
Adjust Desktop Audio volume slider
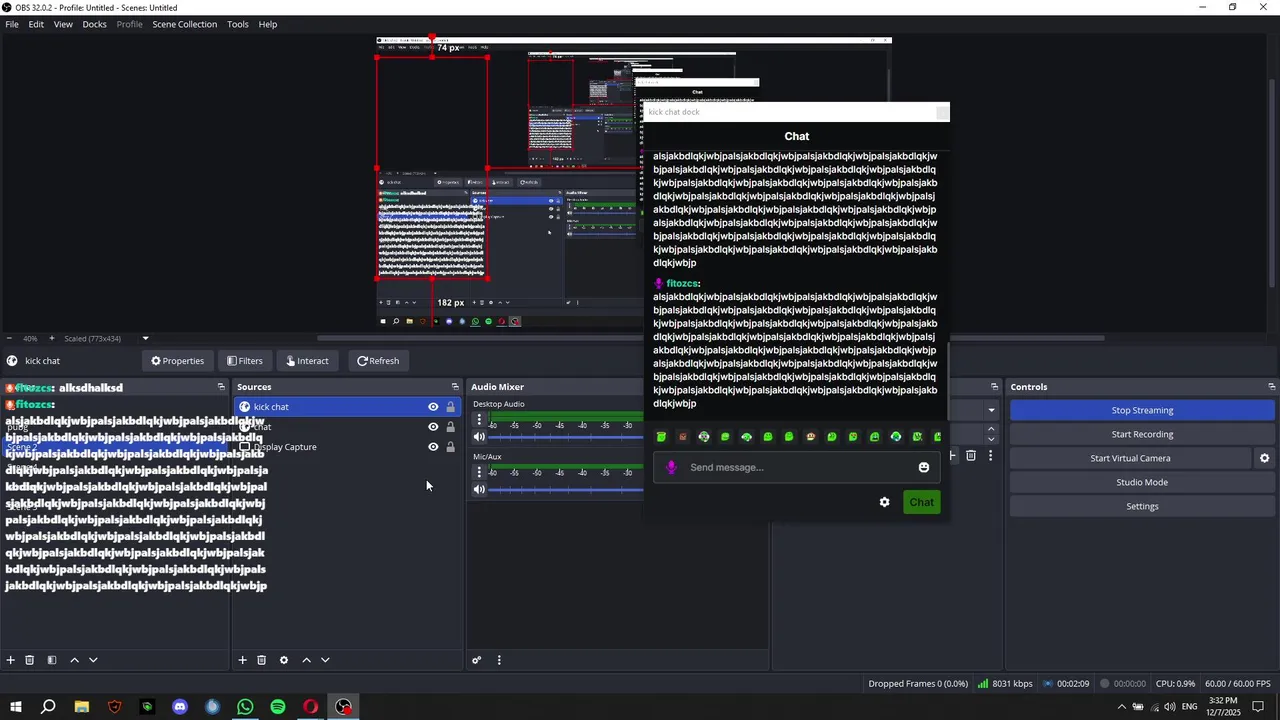click(x=566, y=437)
